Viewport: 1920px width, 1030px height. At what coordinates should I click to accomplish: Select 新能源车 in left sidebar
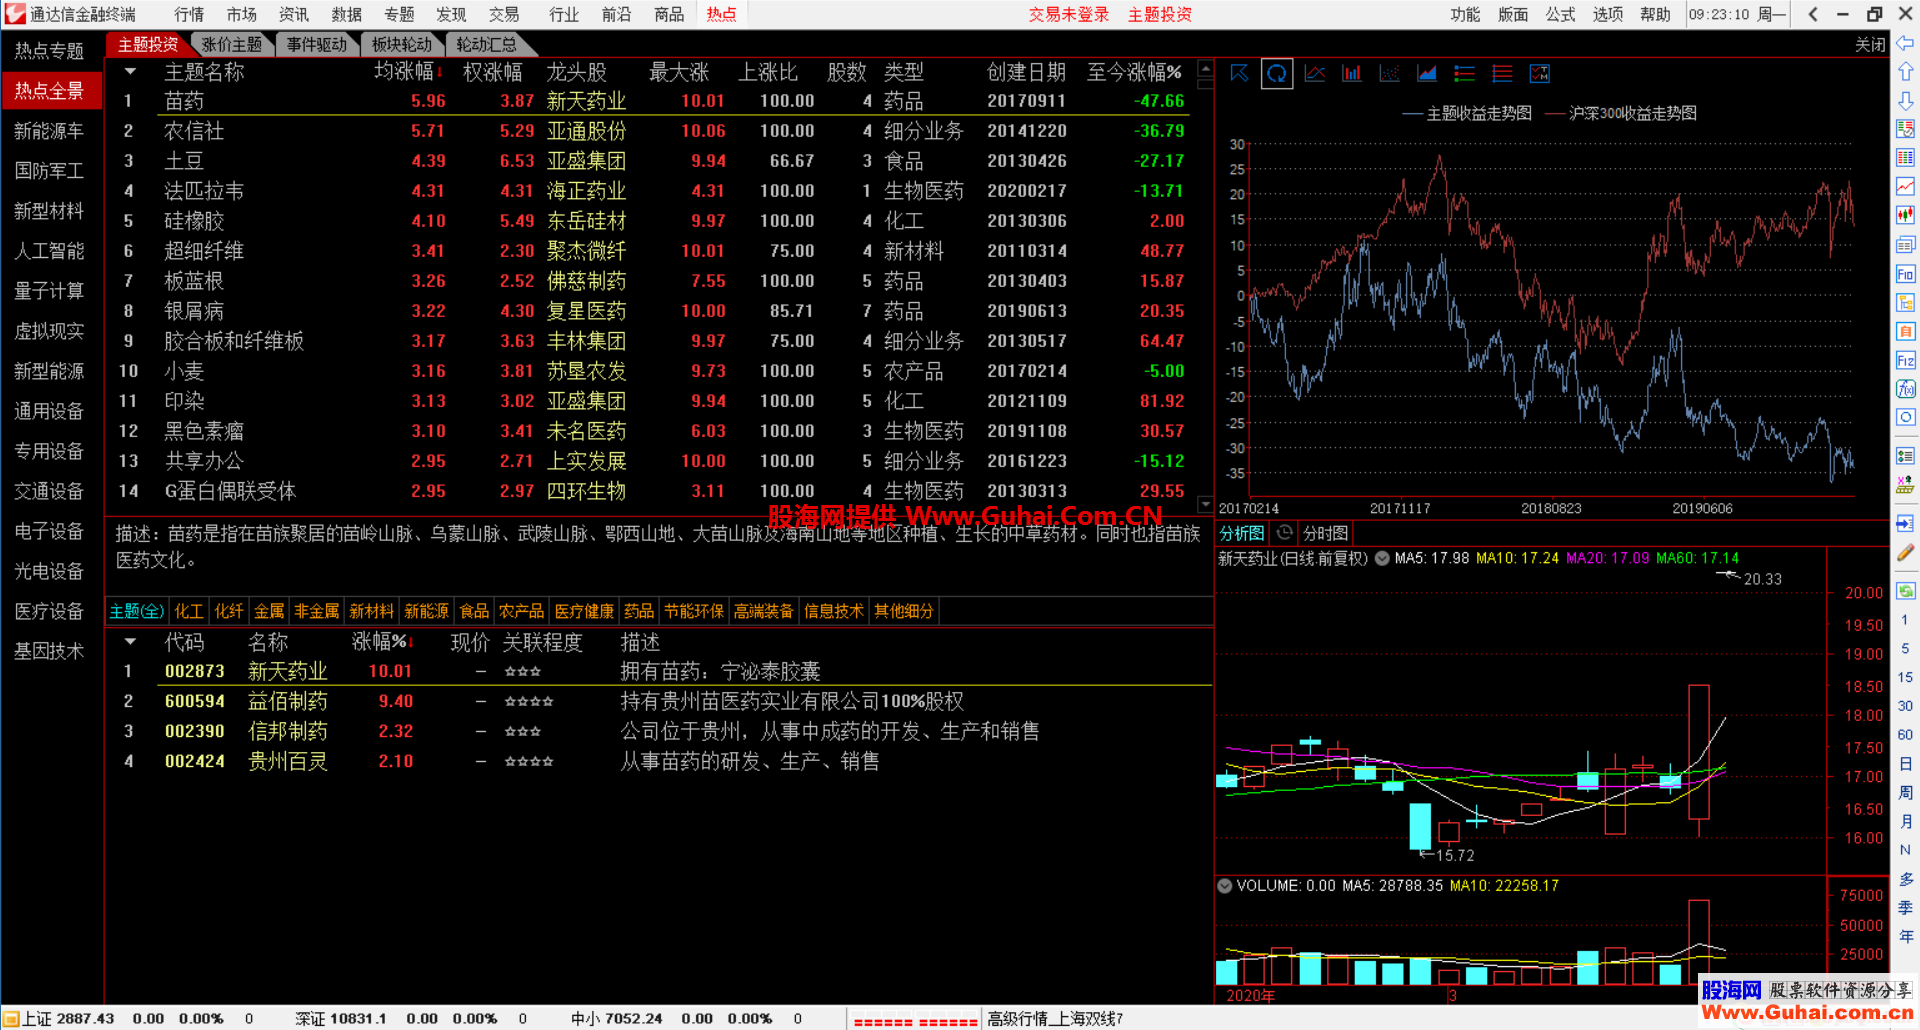pos(49,131)
